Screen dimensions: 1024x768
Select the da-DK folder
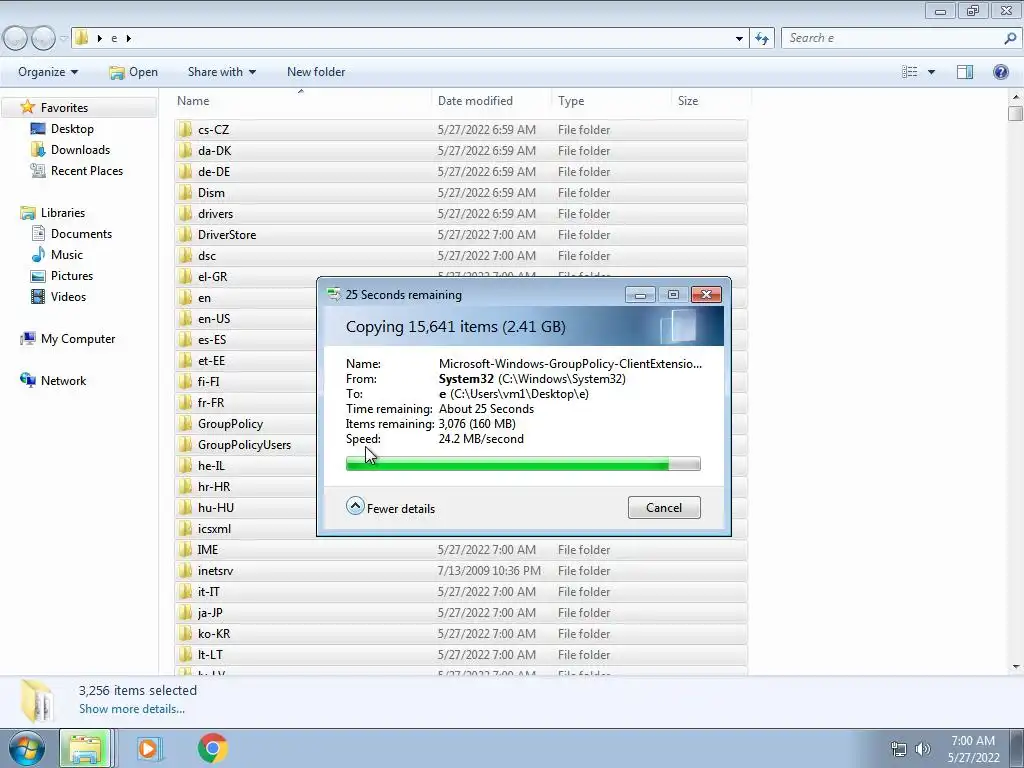click(460, 150)
